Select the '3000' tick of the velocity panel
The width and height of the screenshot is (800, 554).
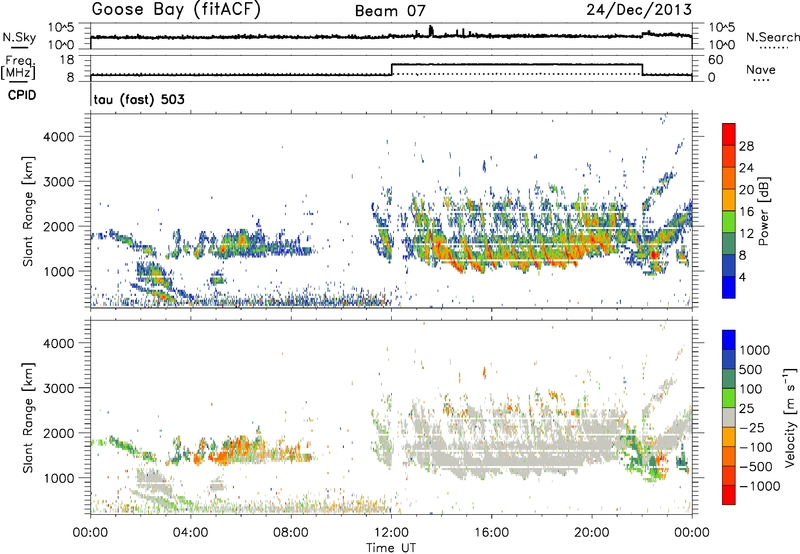pos(59,388)
